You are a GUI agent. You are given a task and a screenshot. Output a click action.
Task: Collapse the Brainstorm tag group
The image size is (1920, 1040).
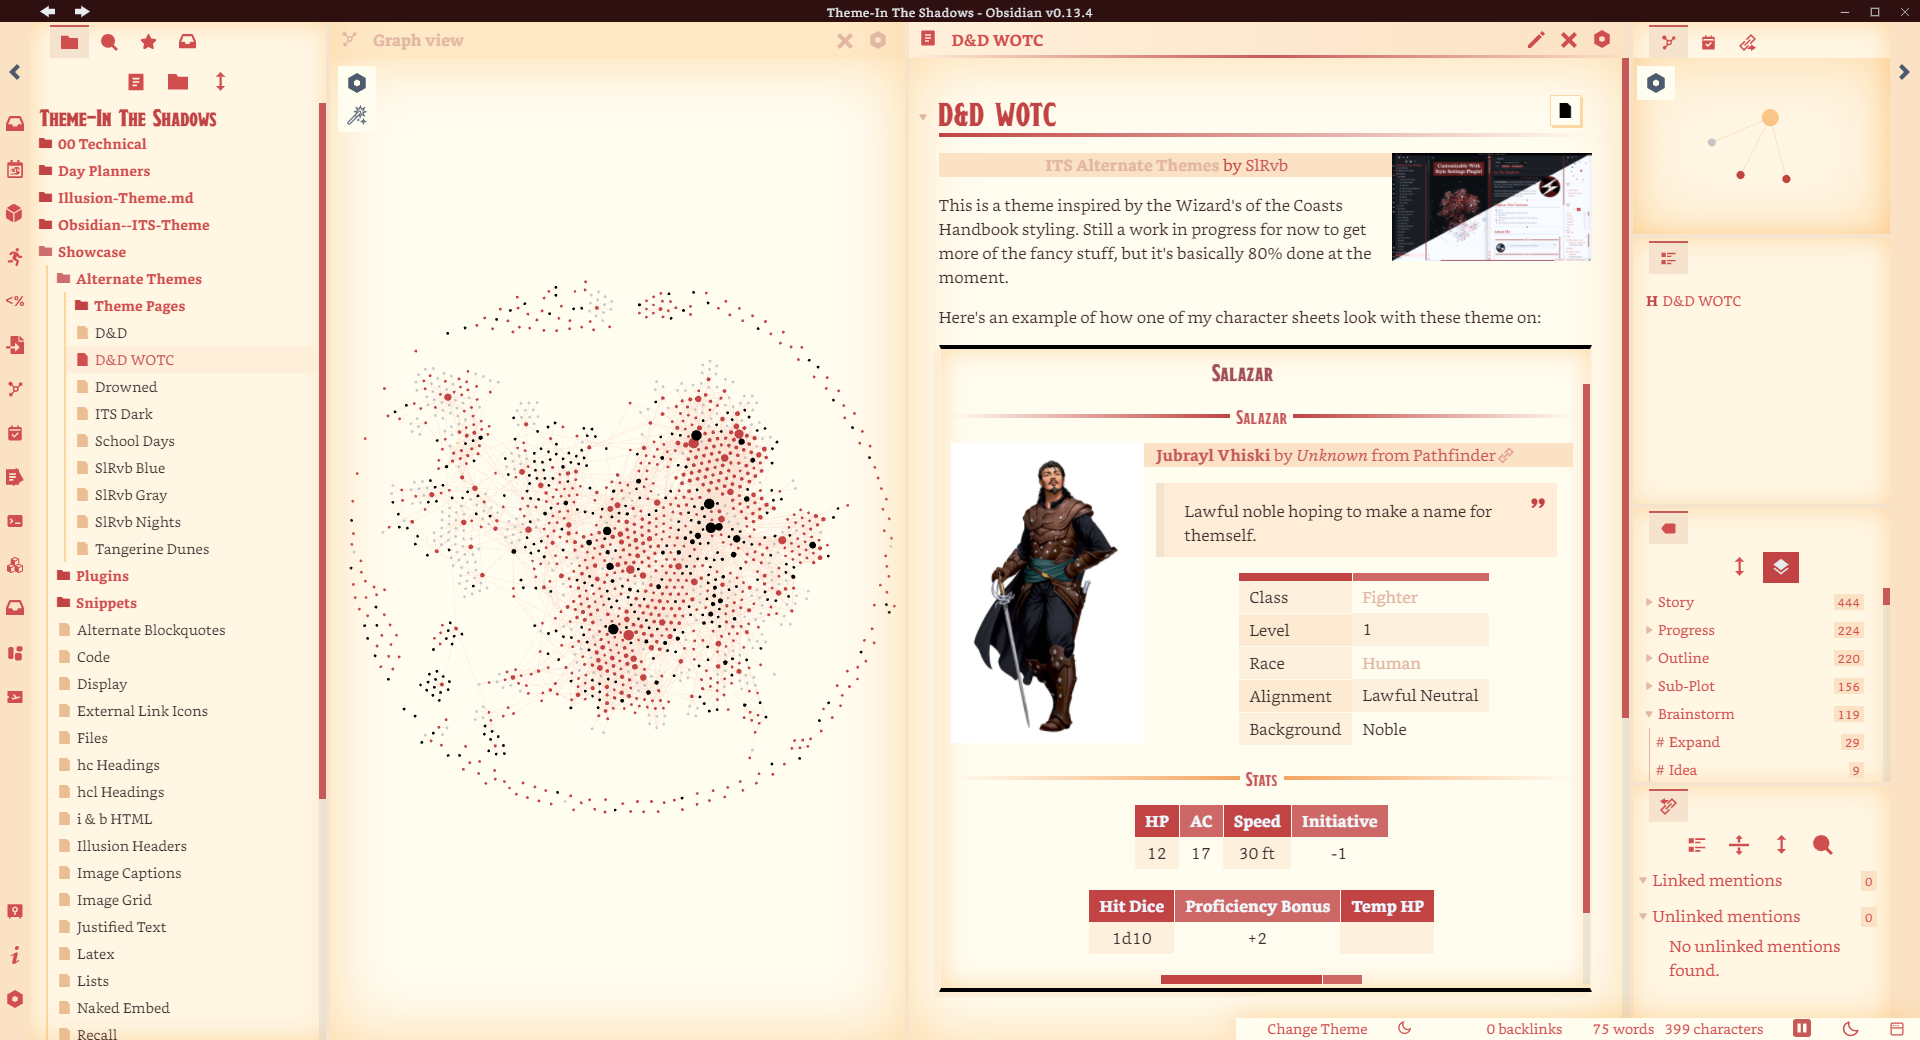click(x=1650, y=714)
